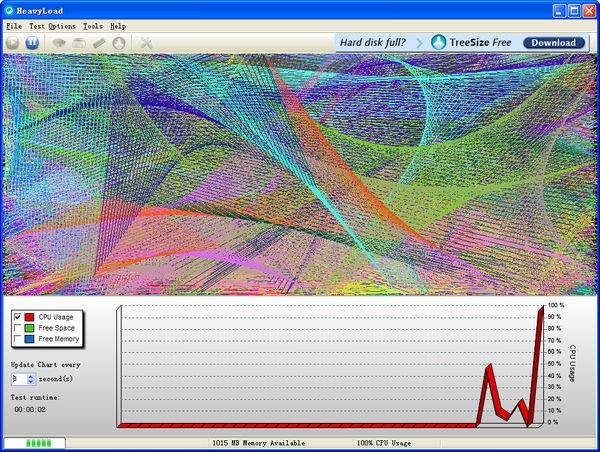
Task: Enable the Free Memory checkbox
Action: [18, 339]
